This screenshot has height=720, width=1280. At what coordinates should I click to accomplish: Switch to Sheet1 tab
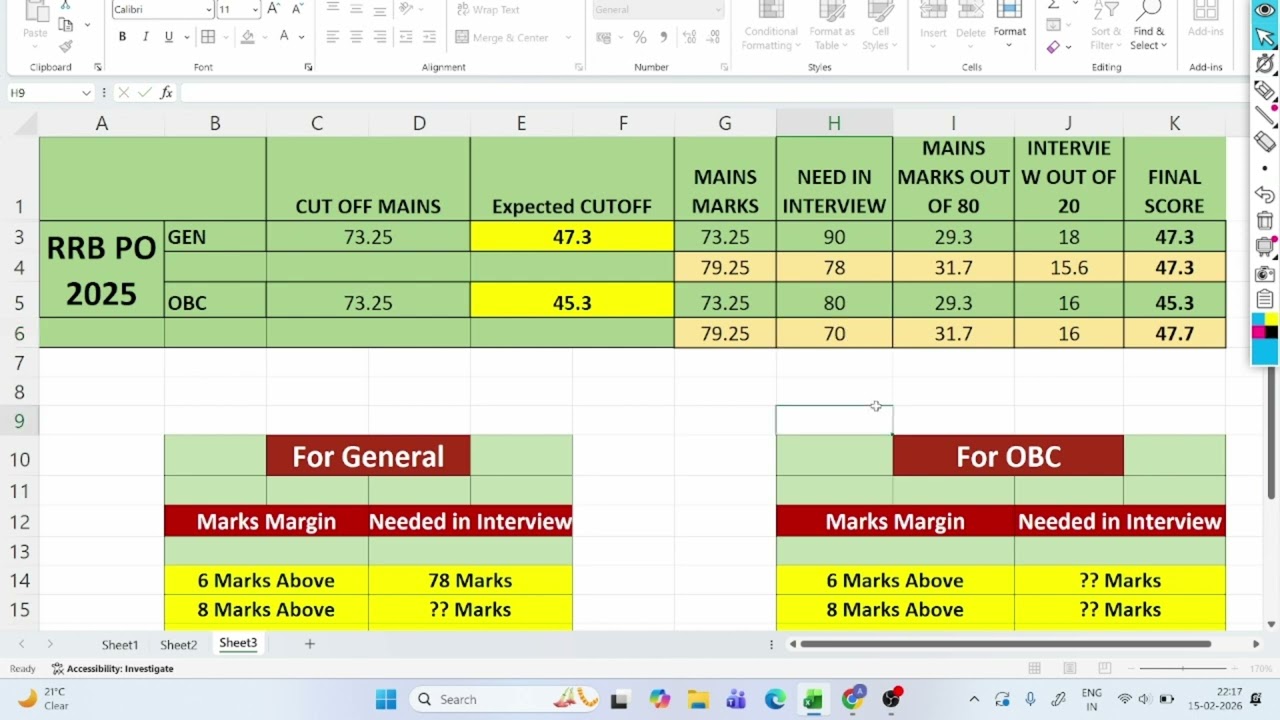click(x=119, y=645)
